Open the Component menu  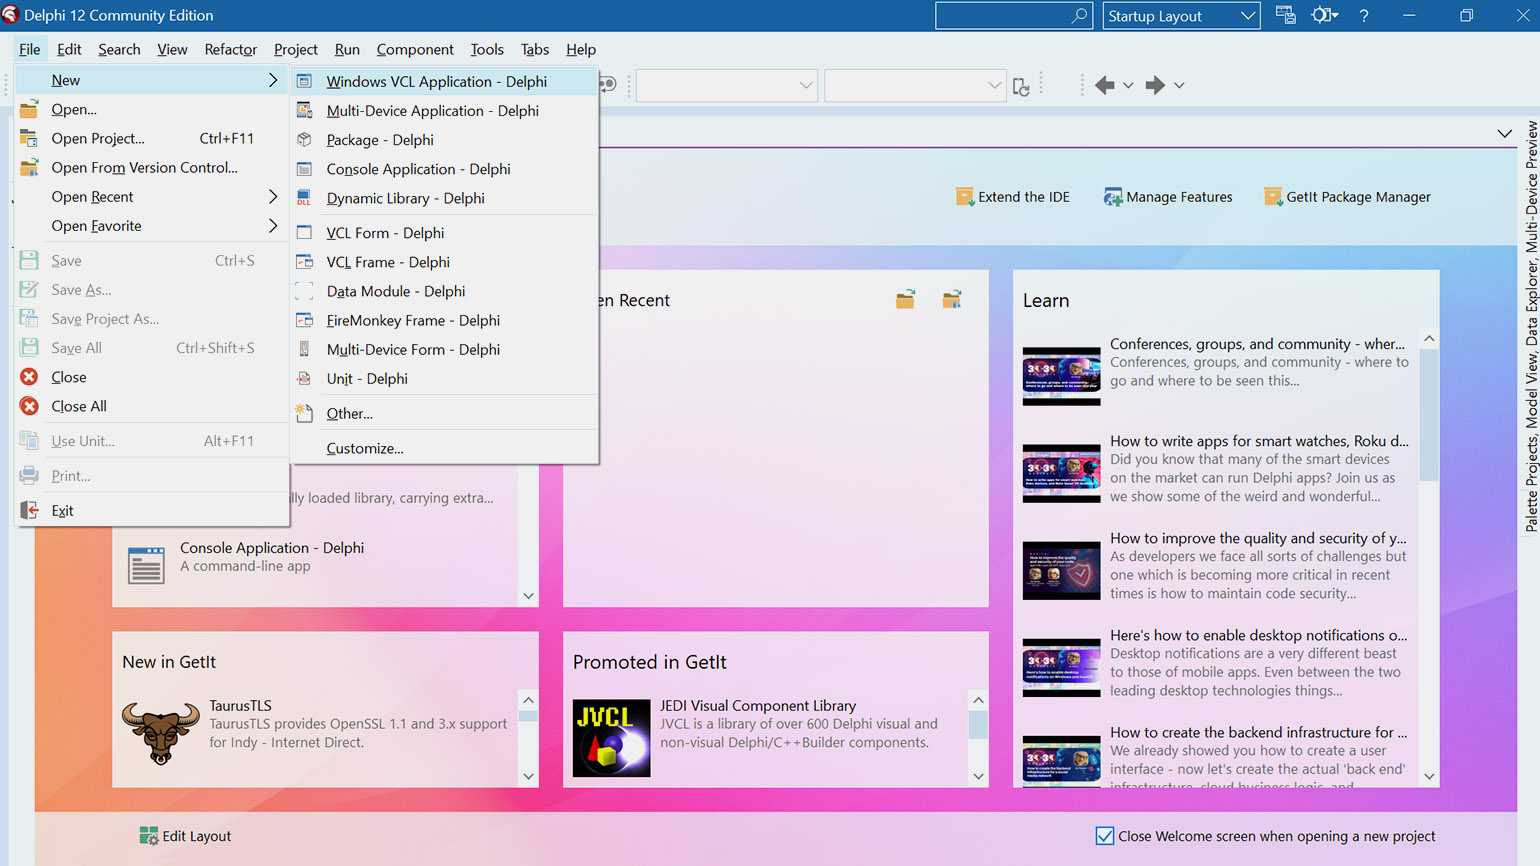415,49
